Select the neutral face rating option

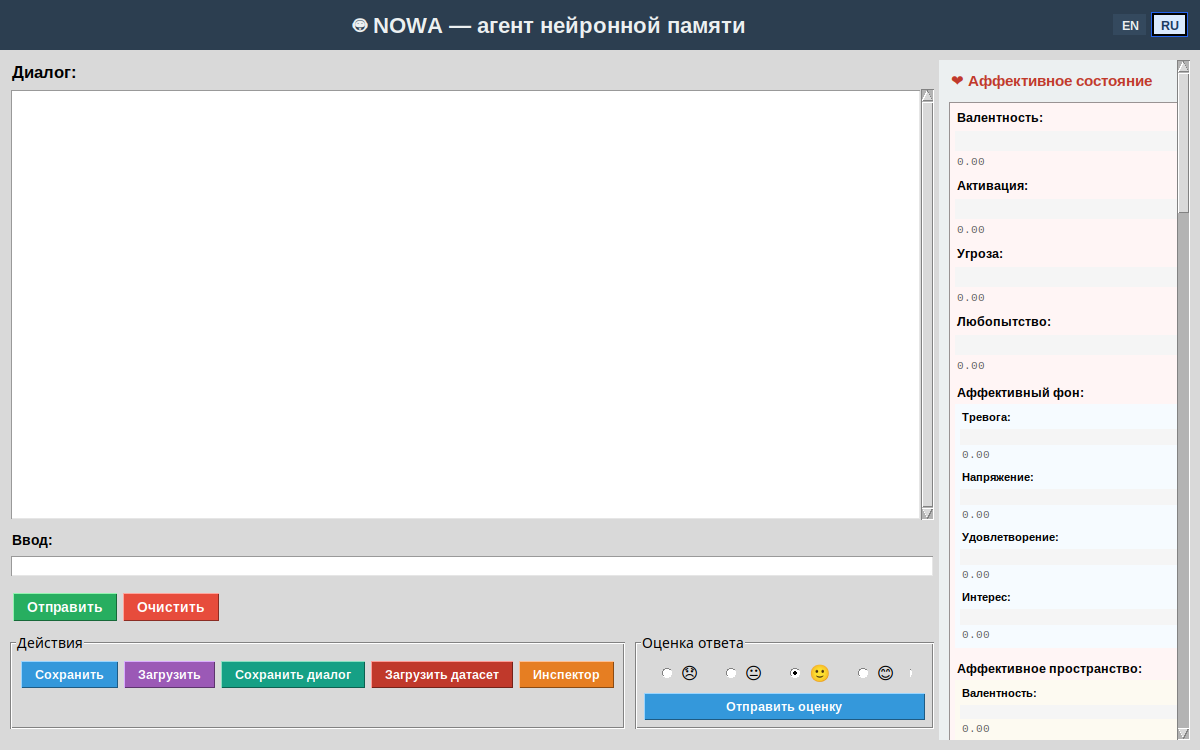click(x=744, y=673)
